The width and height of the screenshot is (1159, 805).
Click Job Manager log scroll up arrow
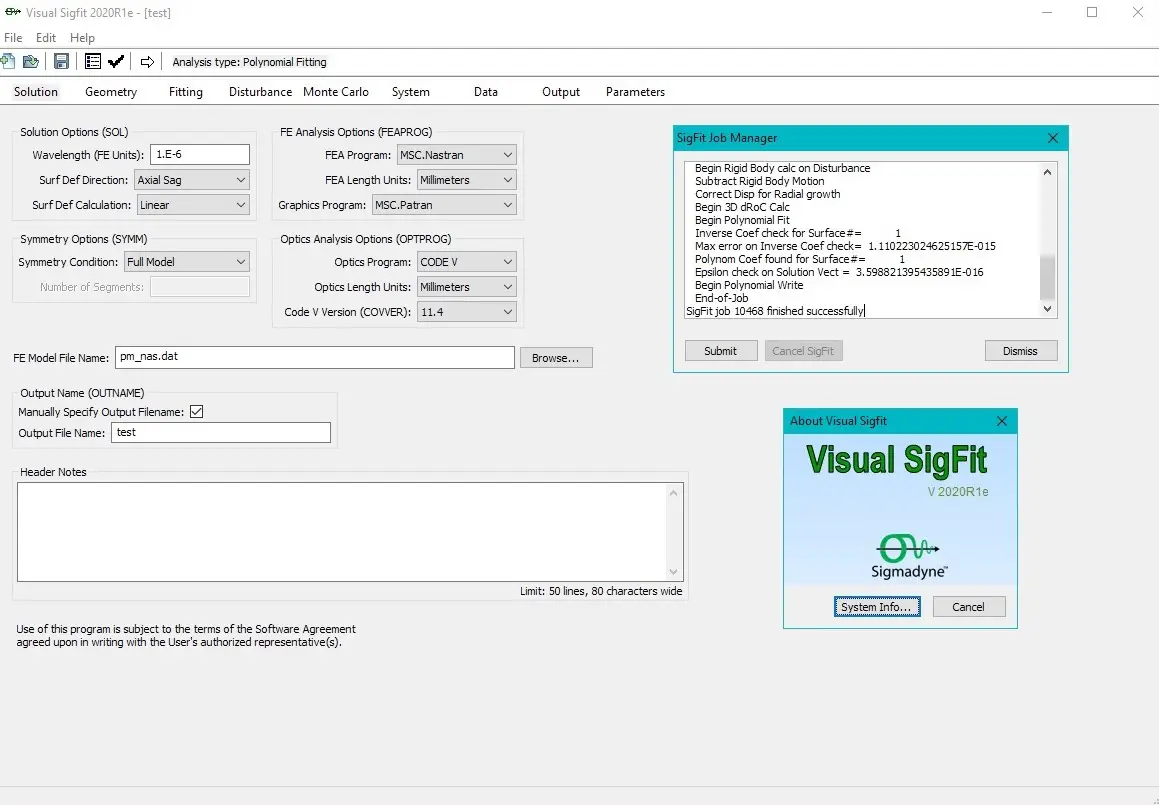[1047, 172]
